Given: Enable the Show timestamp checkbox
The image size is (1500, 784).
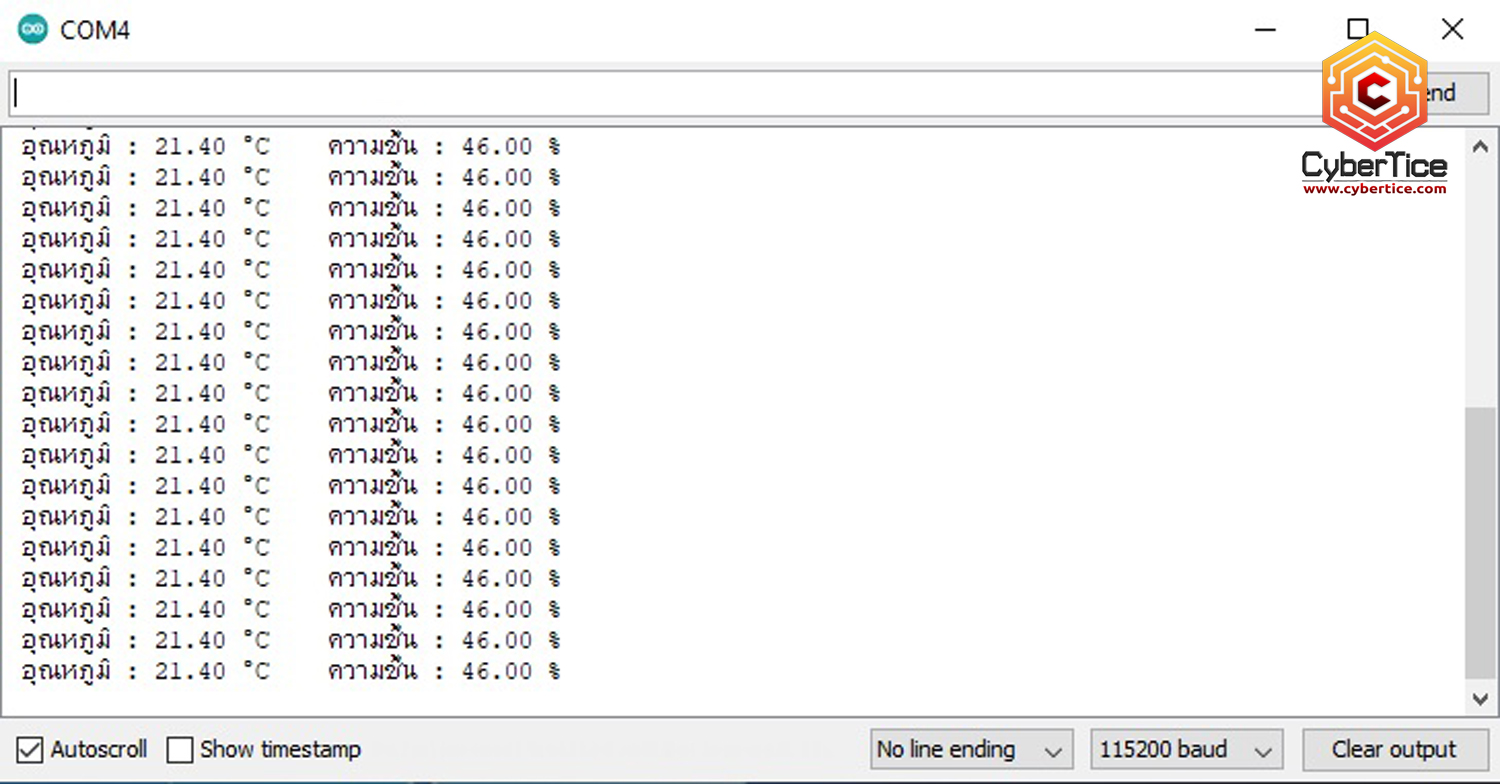Looking at the screenshot, I should click(180, 749).
